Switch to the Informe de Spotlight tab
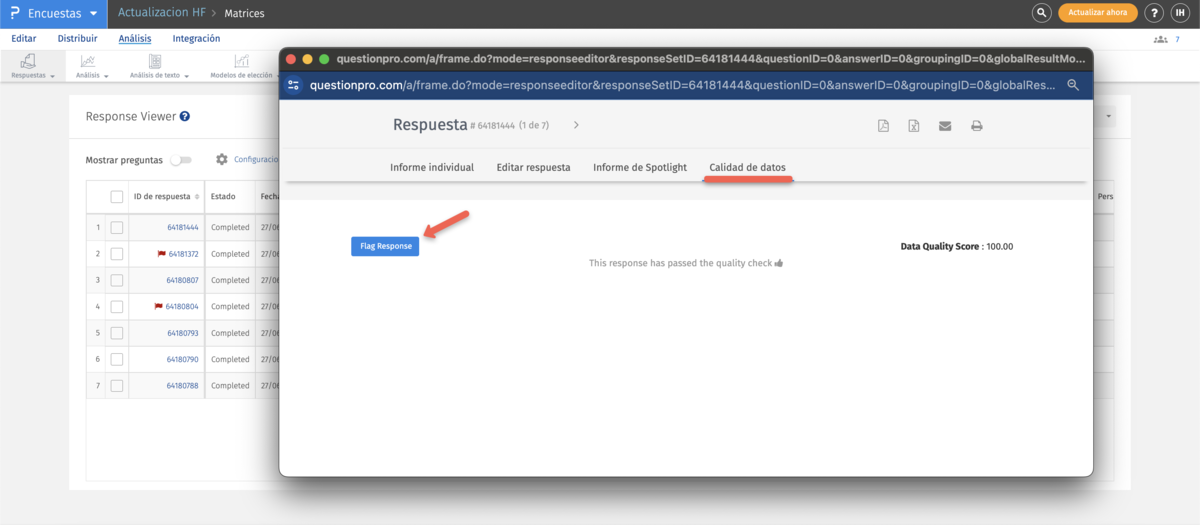 click(640, 168)
